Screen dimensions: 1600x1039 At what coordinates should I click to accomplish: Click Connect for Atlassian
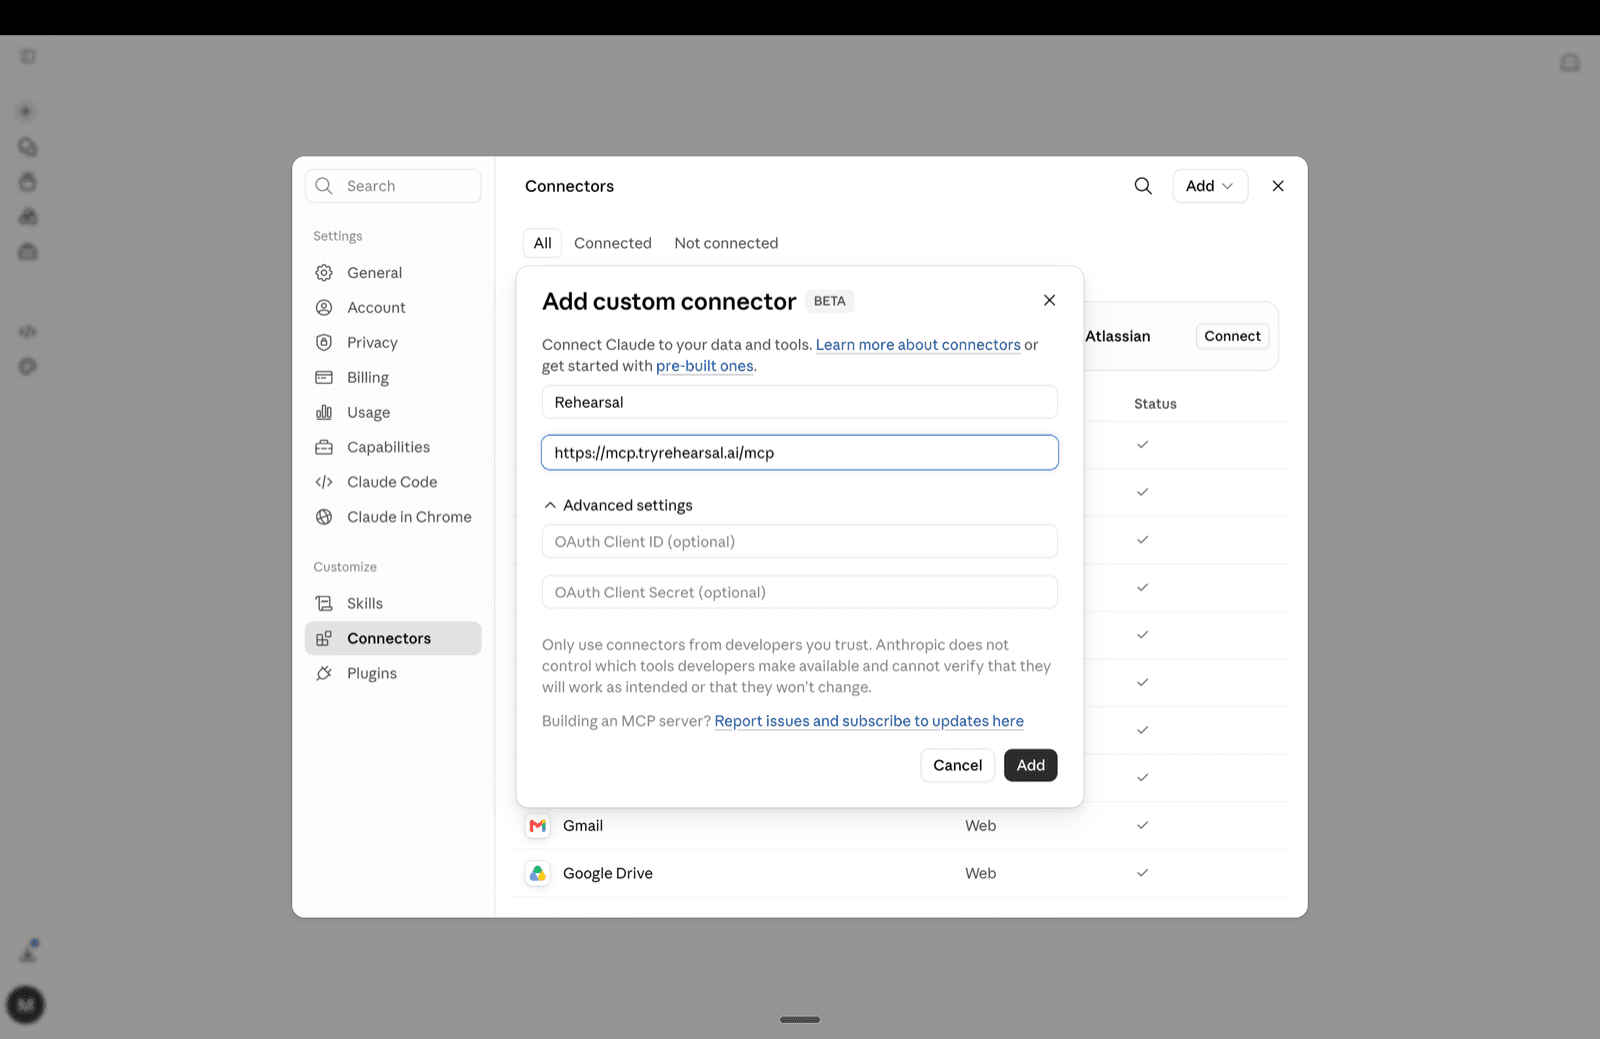pyautogui.click(x=1232, y=336)
